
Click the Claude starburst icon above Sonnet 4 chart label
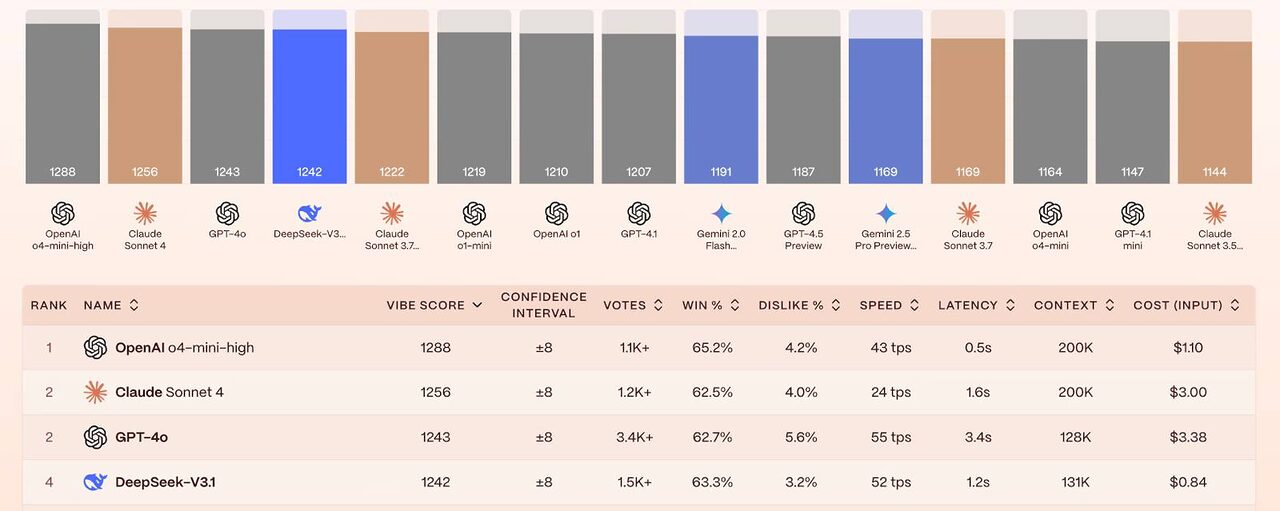(x=145, y=213)
